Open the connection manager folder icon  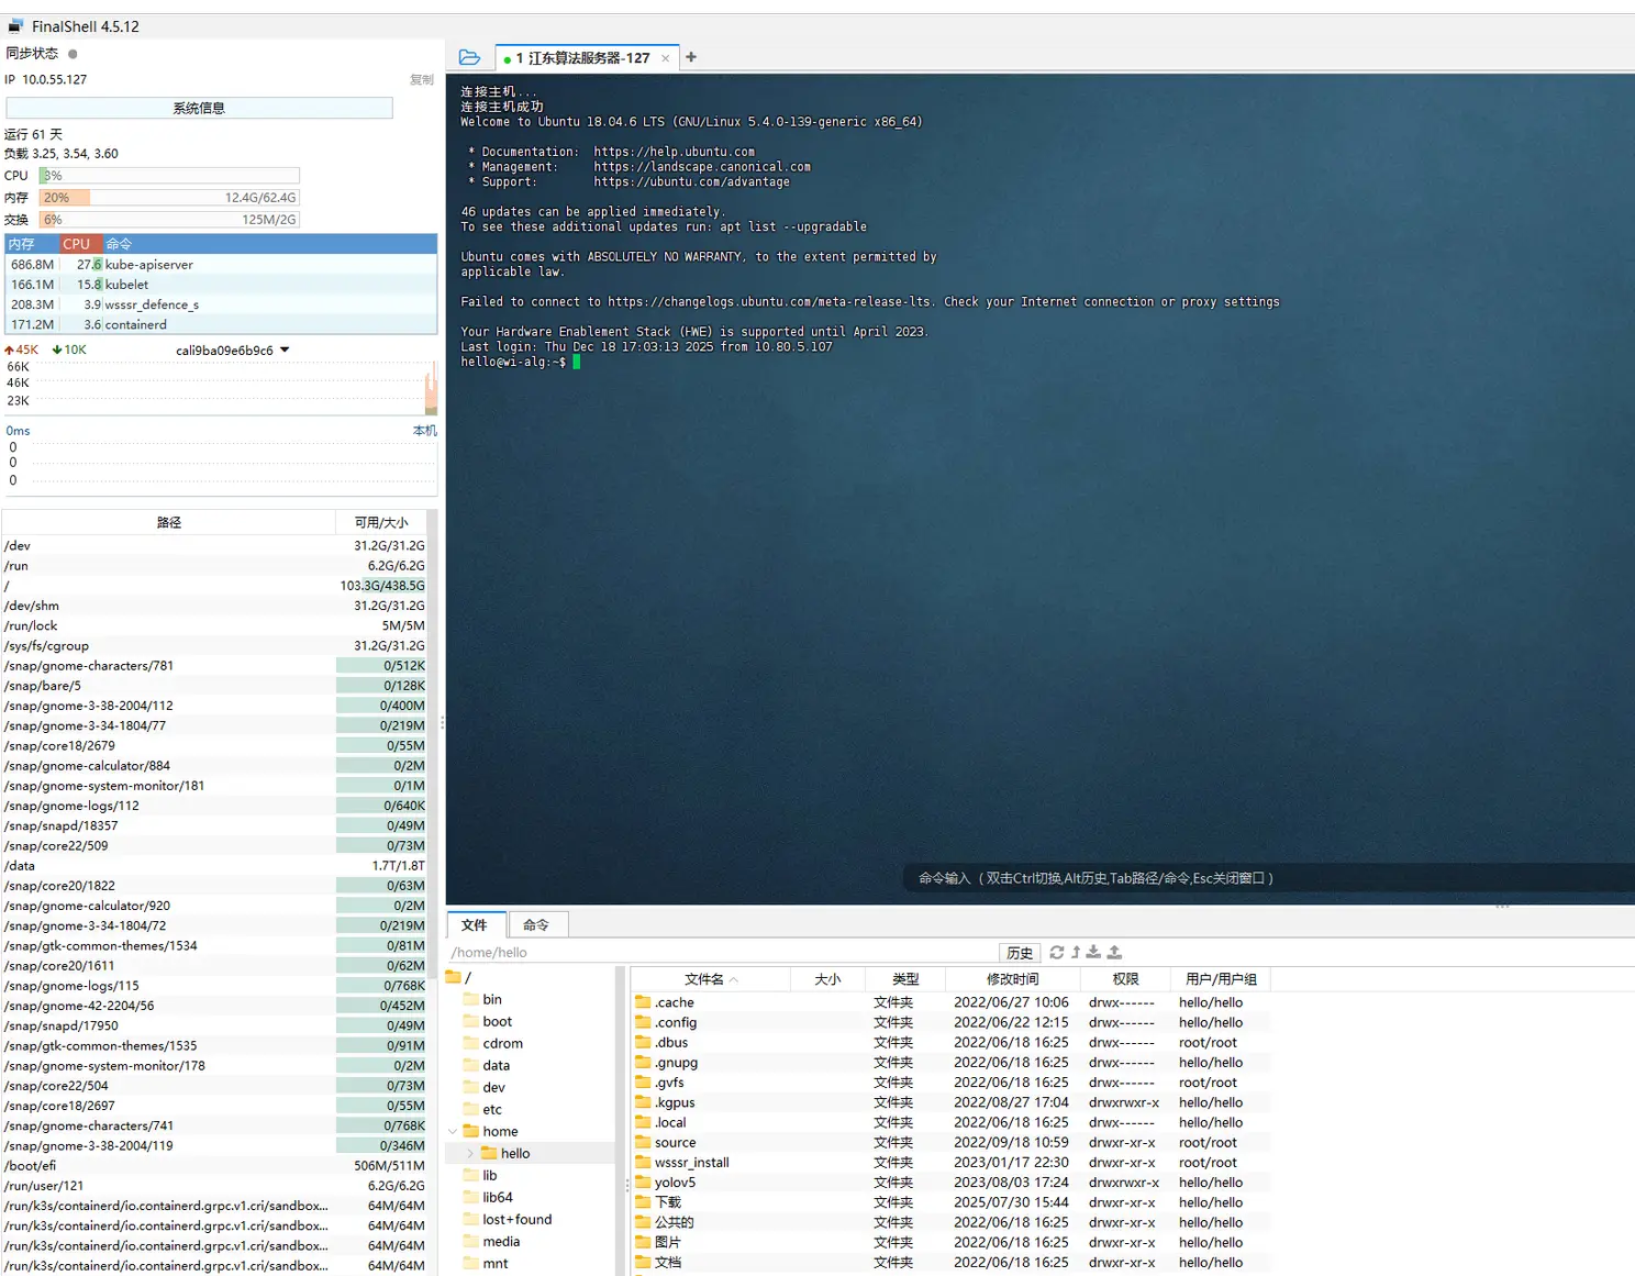[x=469, y=57]
